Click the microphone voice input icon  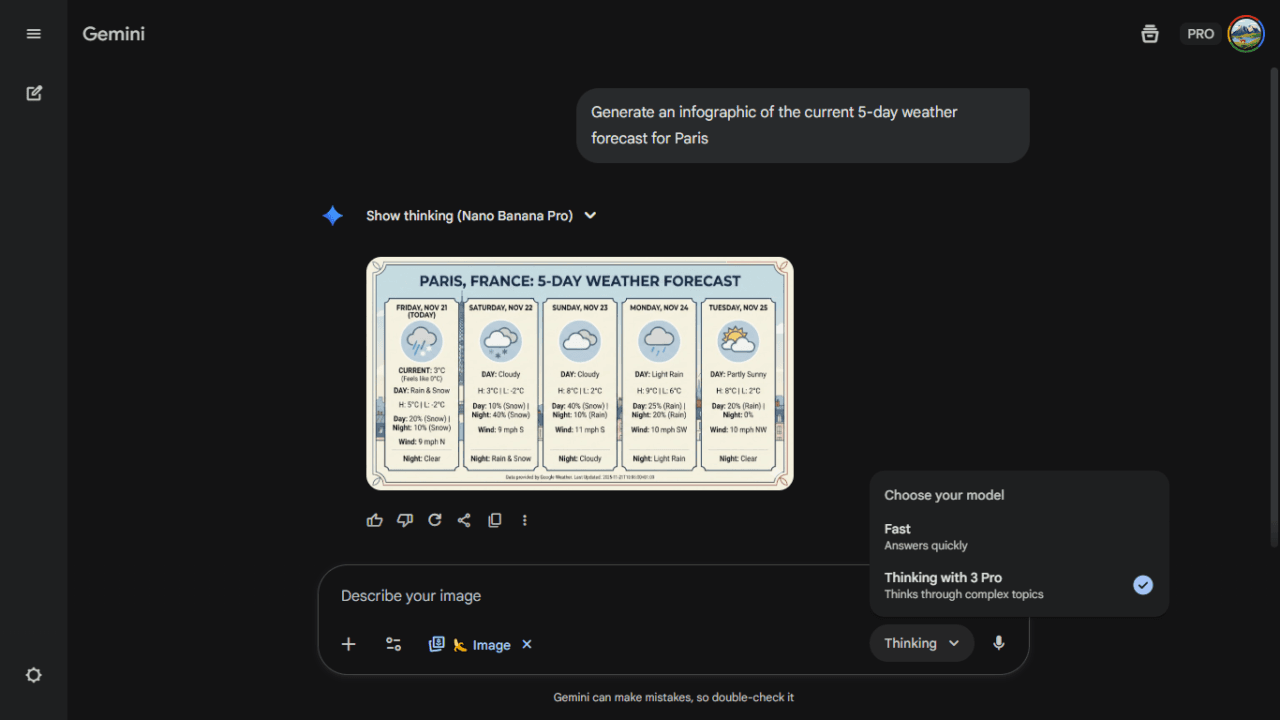pos(998,643)
